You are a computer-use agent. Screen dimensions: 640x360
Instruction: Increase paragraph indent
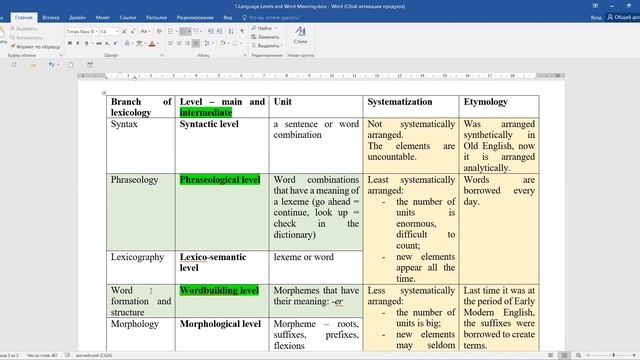(220, 31)
